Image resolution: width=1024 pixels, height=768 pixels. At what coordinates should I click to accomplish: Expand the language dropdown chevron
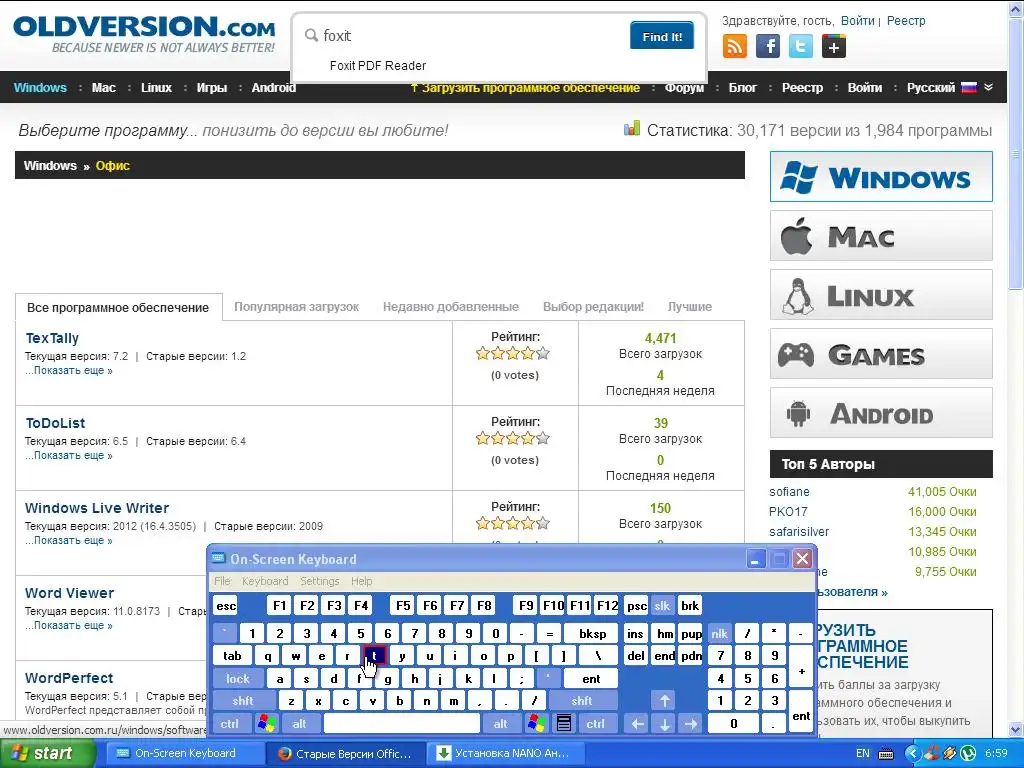(988, 88)
